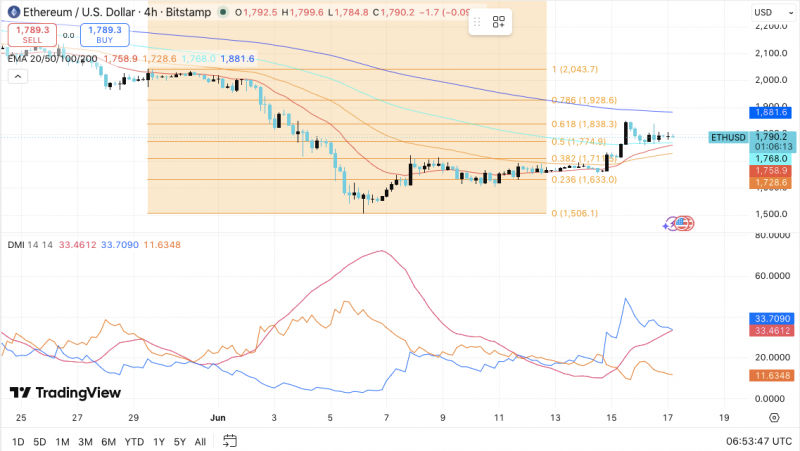Click the 1,789.3 BUY button
This screenshot has width=800, height=451.
click(105, 35)
